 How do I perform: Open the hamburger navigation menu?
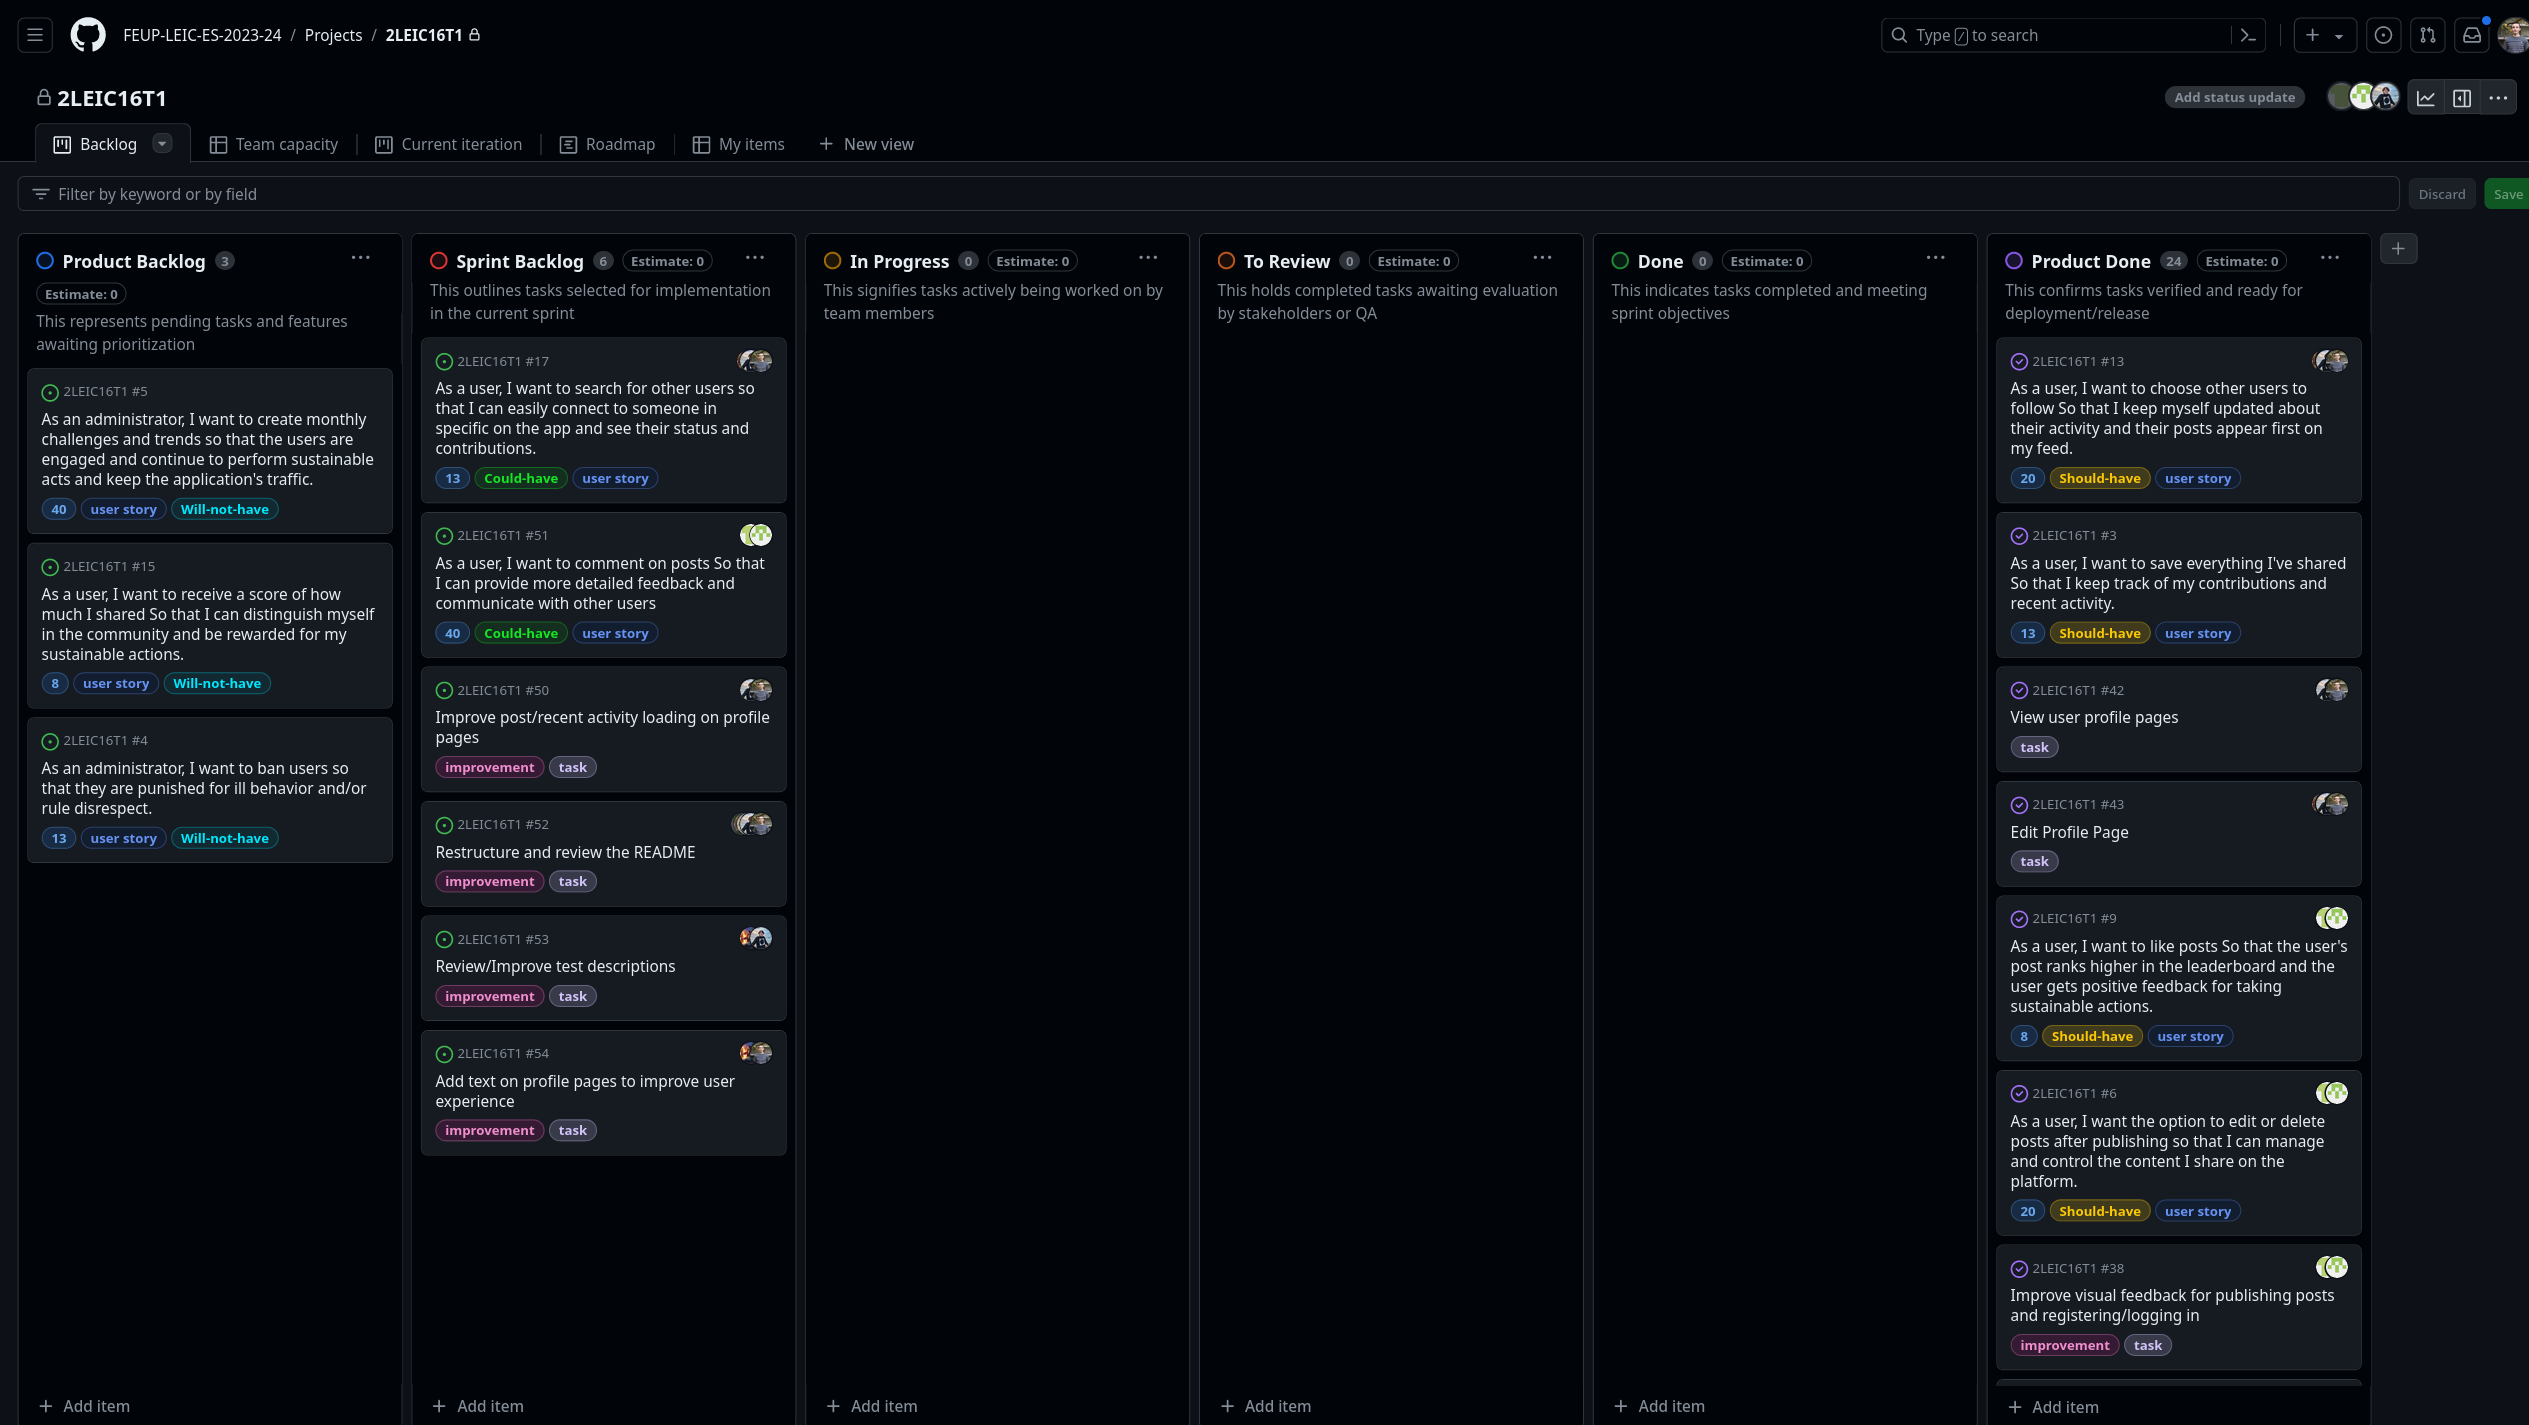35,35
